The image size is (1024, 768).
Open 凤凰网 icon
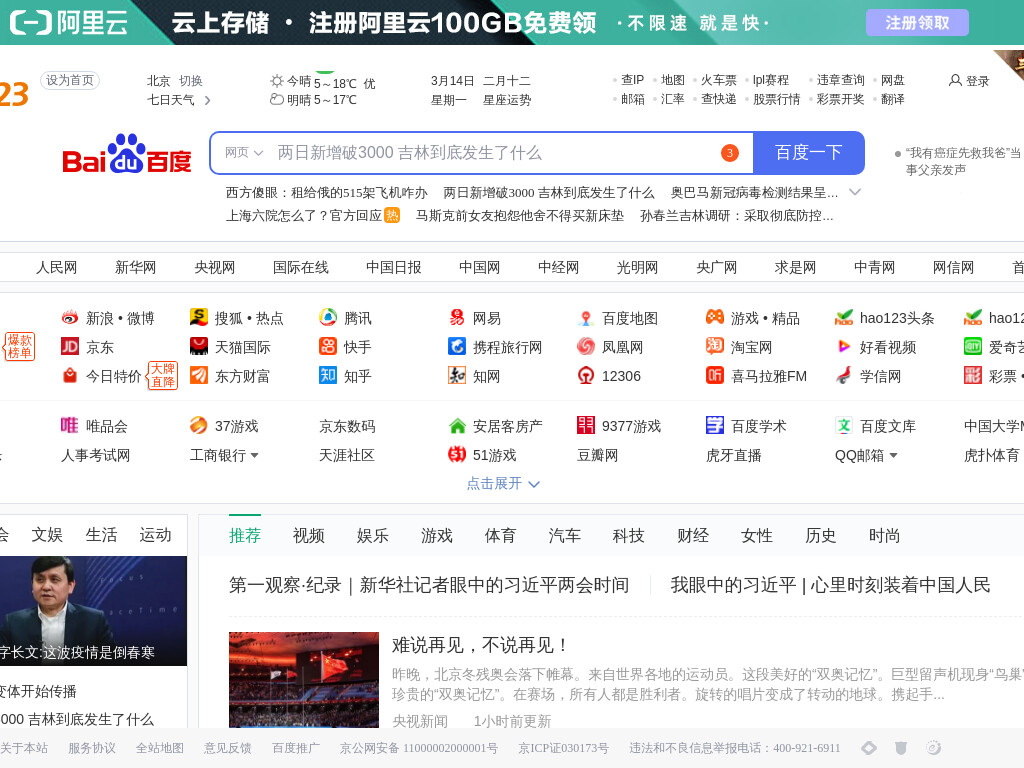[x=586, y=346]
